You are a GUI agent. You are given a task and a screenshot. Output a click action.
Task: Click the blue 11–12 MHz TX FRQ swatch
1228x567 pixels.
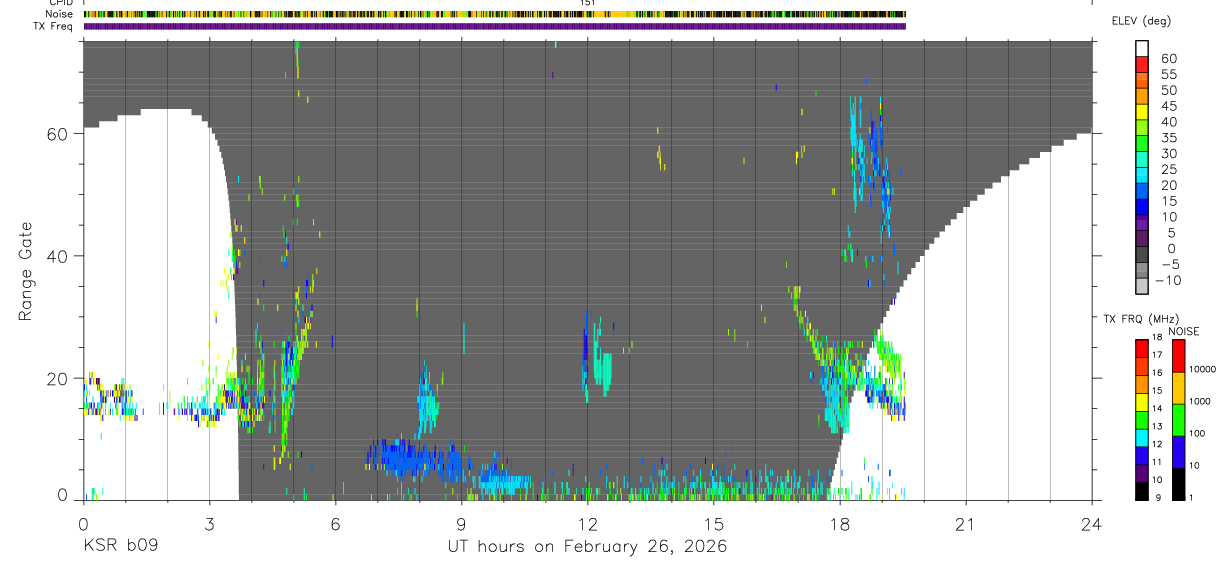click(1142, 453)
